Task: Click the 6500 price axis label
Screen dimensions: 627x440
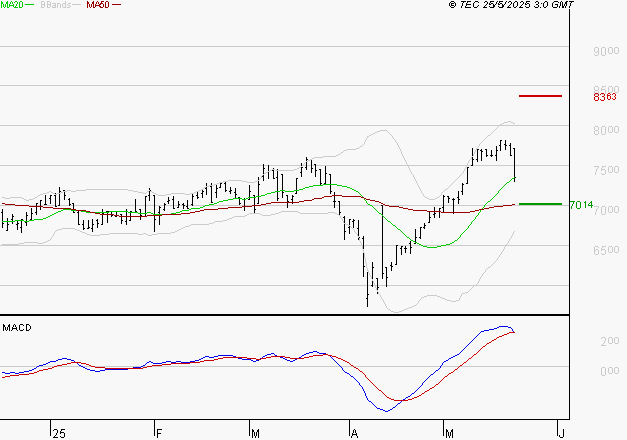Action: (606, 250)
